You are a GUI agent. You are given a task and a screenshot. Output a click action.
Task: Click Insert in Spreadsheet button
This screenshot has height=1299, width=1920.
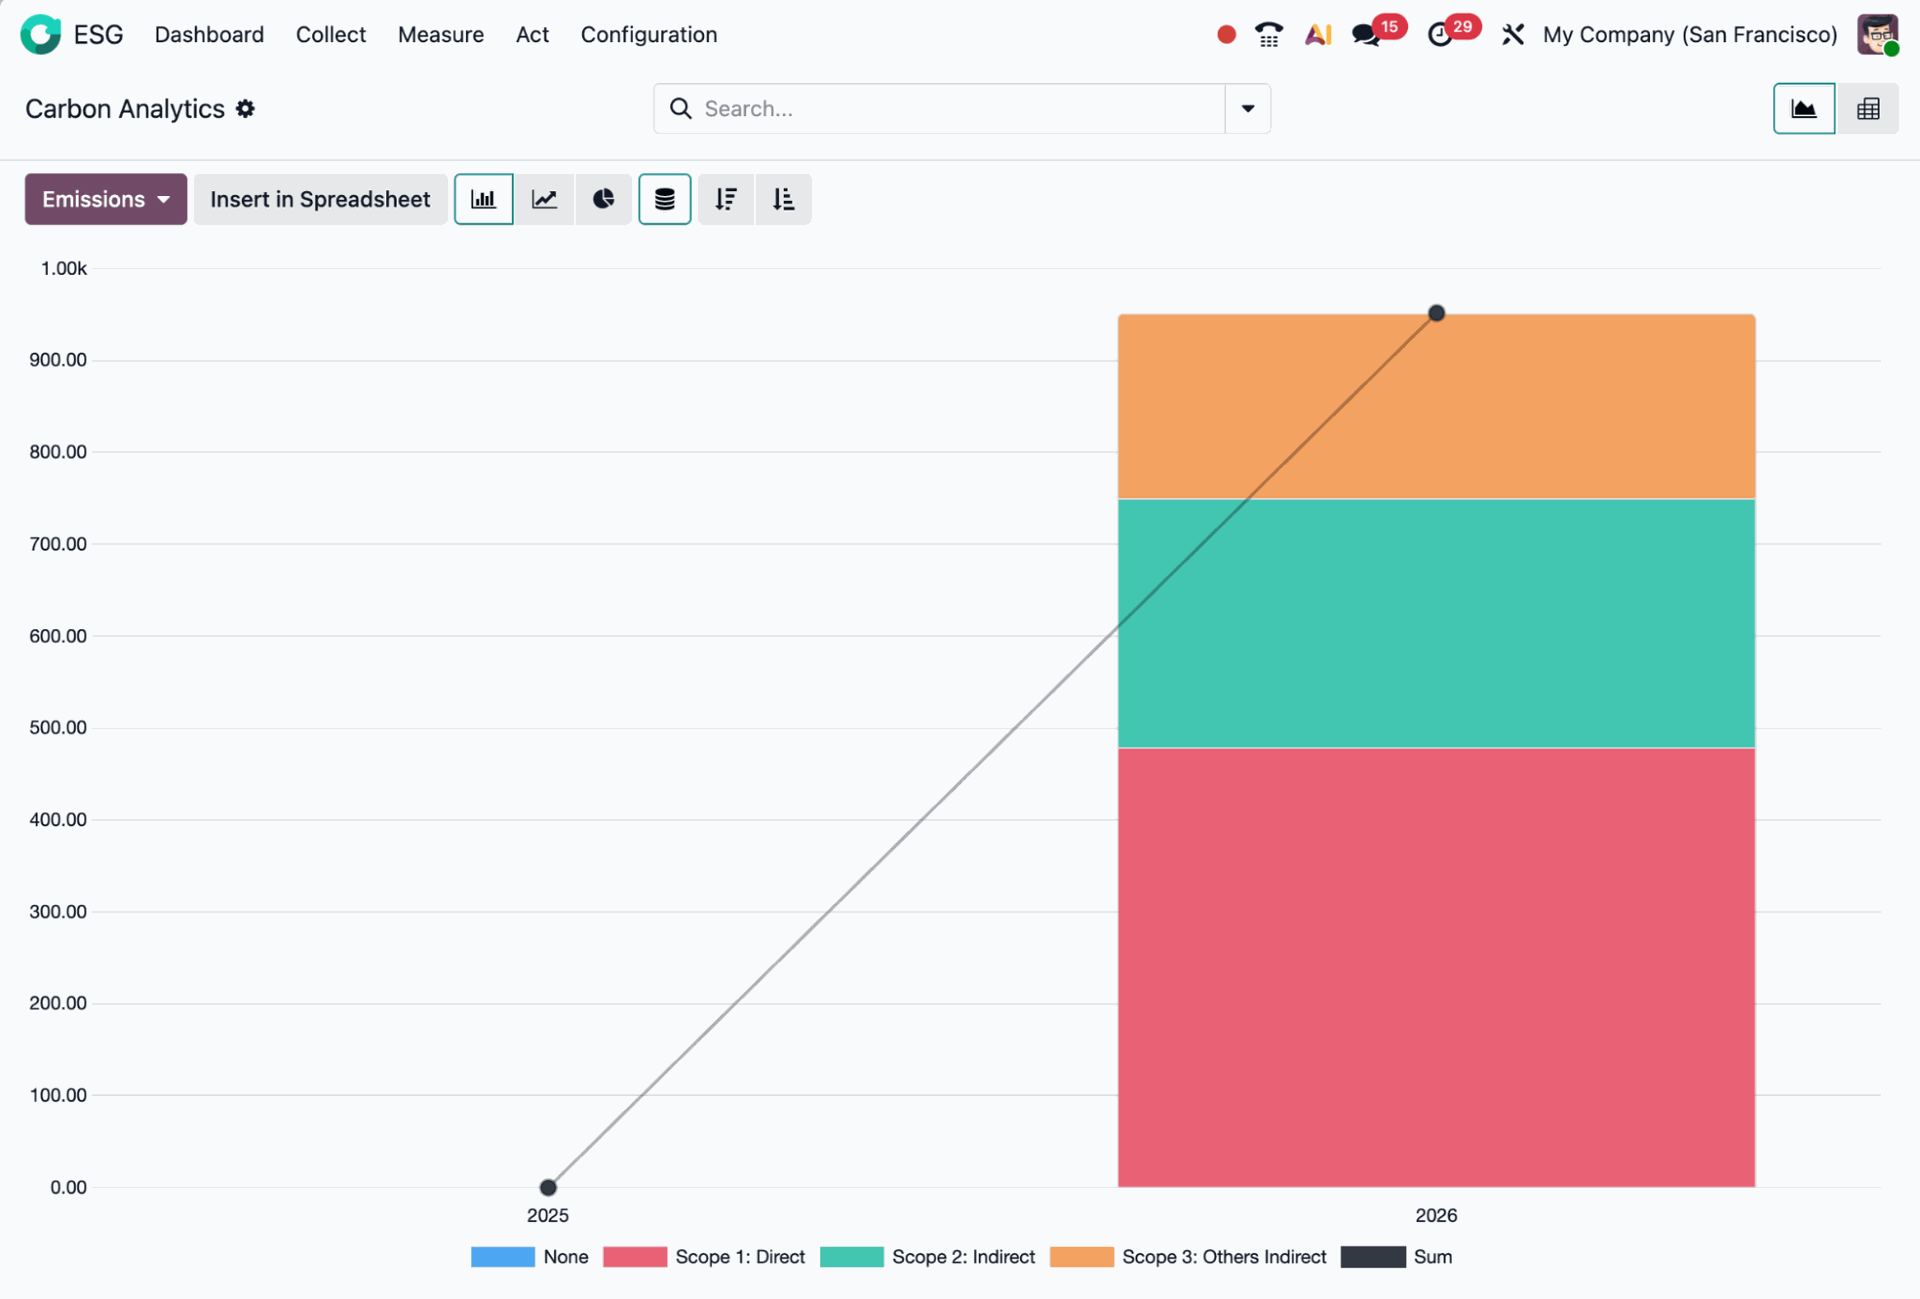coord(320,199)
